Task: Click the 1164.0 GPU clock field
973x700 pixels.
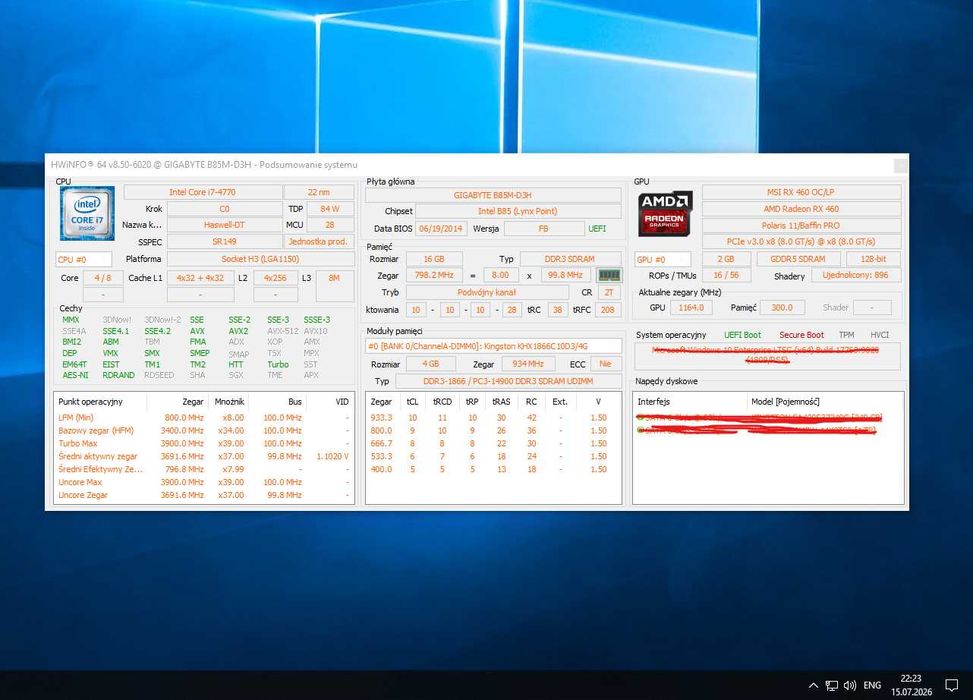Action: 691,307
